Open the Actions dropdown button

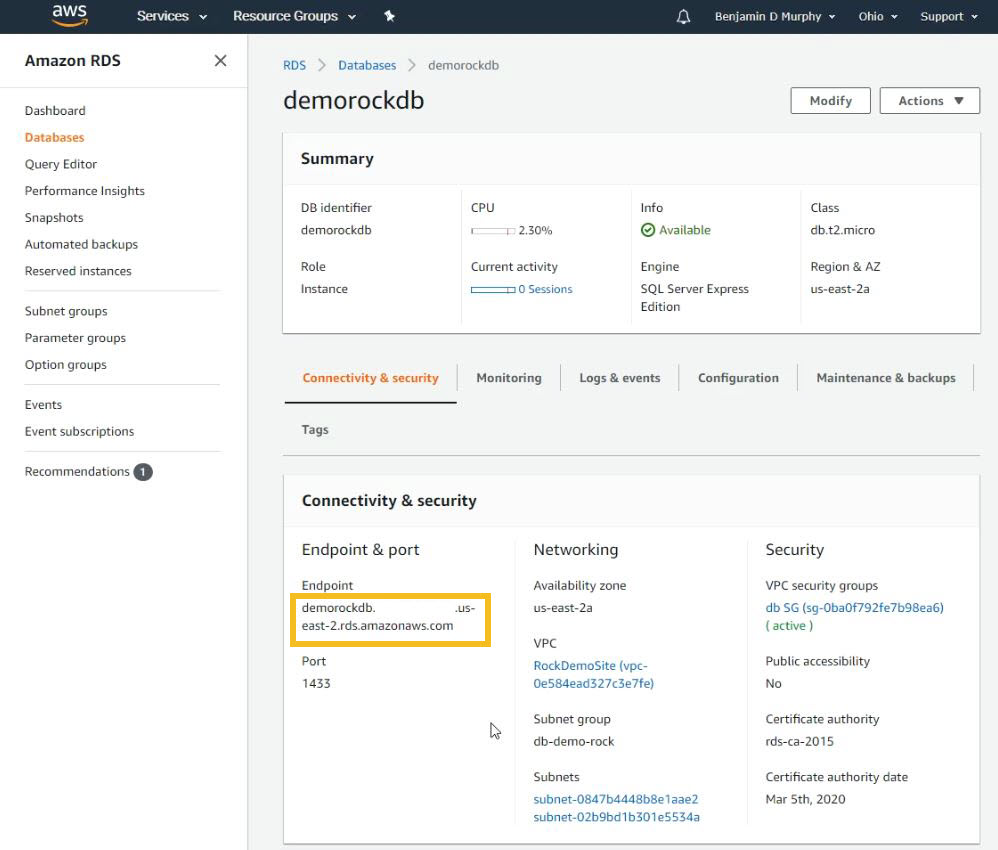pos(929,101)
